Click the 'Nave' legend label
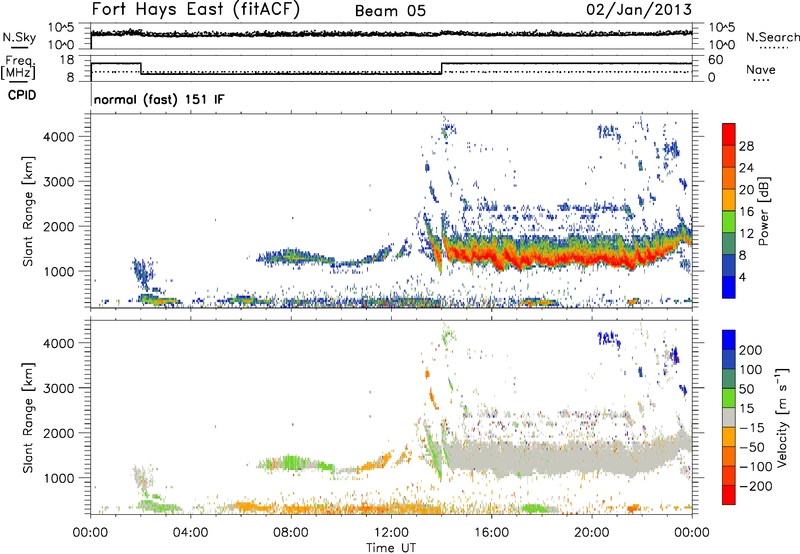 click(761, 69)
